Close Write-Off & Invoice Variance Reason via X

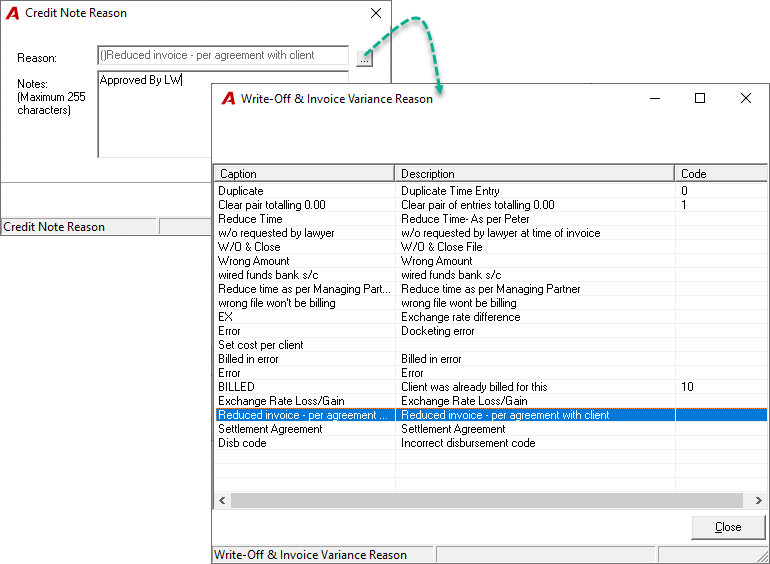[x=745, y=99]
